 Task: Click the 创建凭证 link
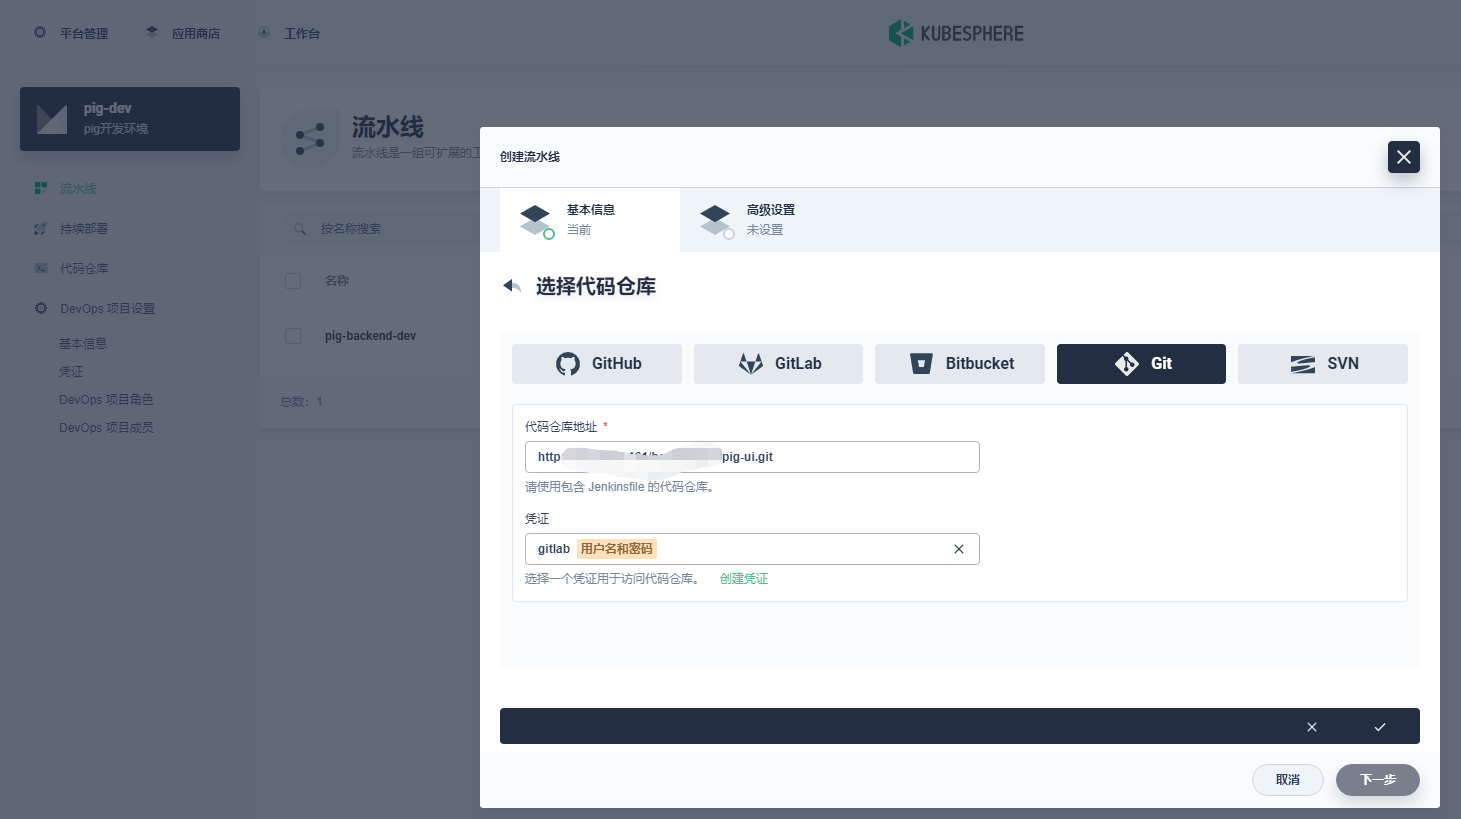point(744,579)
